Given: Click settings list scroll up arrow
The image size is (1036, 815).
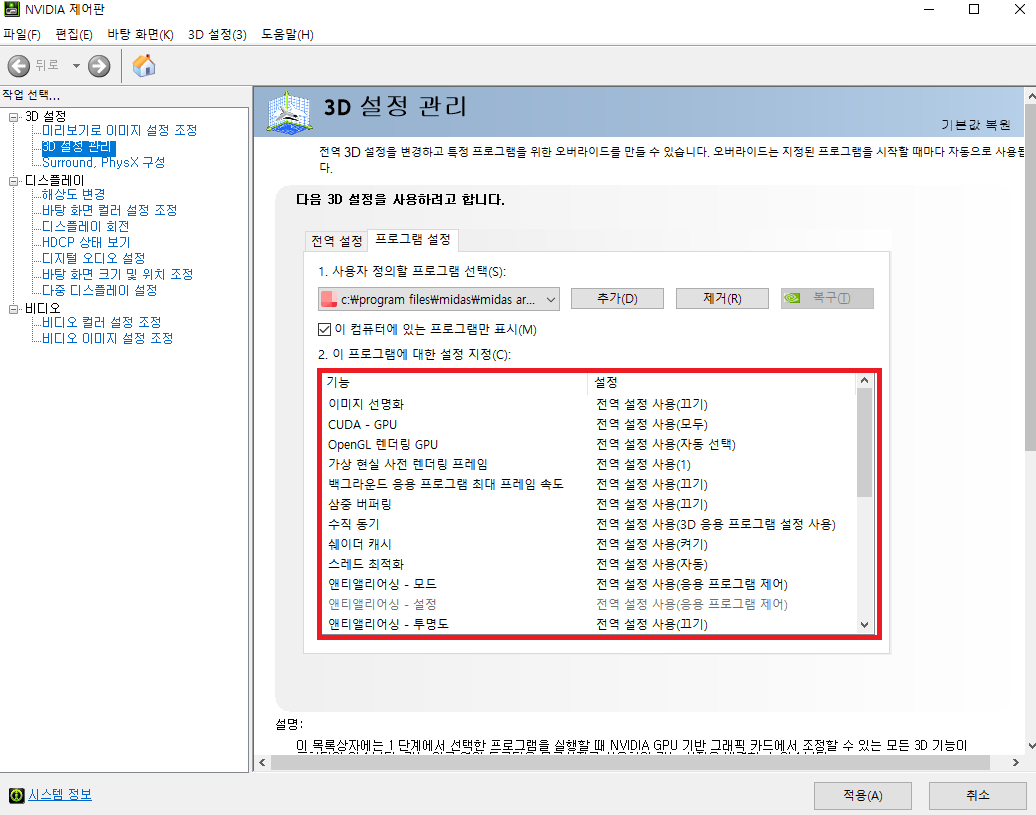Looking at the screenshot, I should coord(864,380).
